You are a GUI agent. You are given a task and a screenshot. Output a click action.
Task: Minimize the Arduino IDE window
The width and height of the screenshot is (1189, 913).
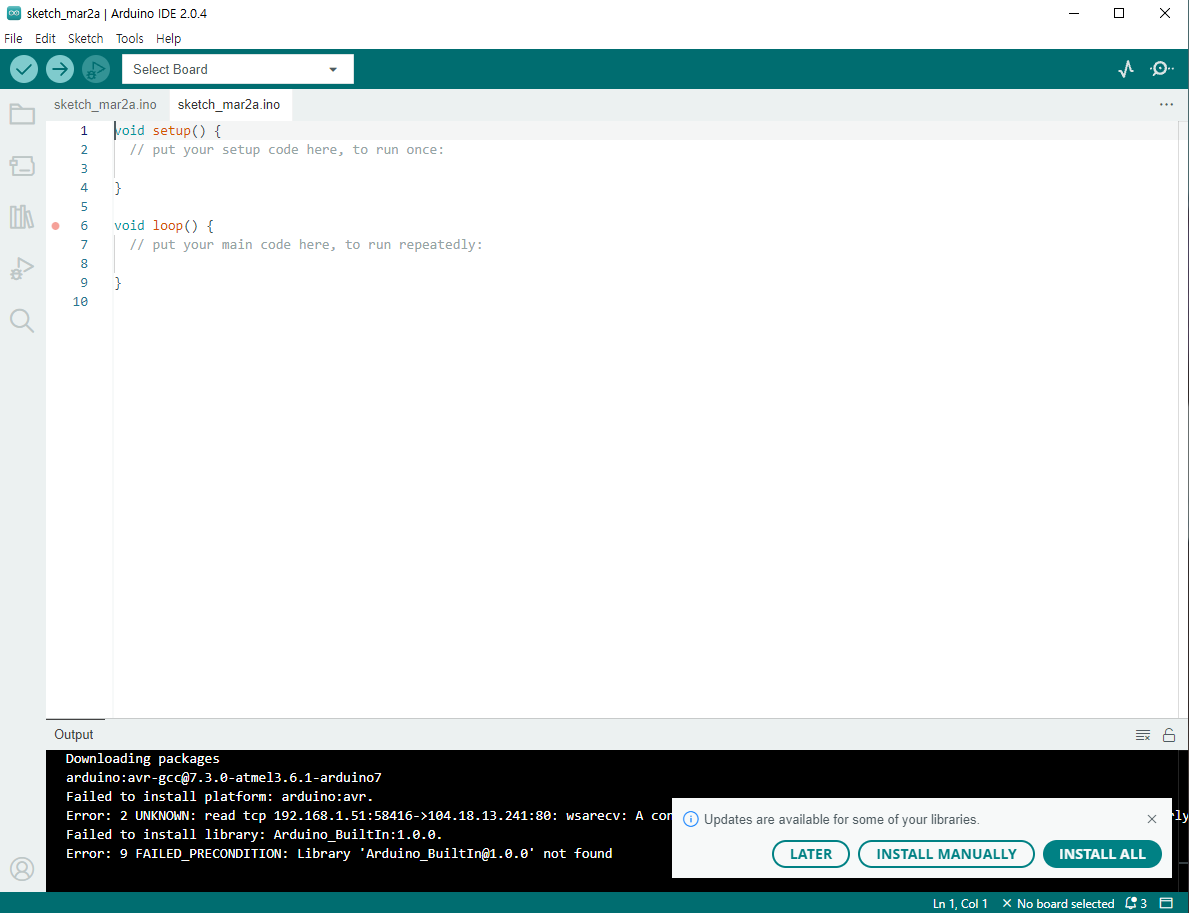[1074, 13]
